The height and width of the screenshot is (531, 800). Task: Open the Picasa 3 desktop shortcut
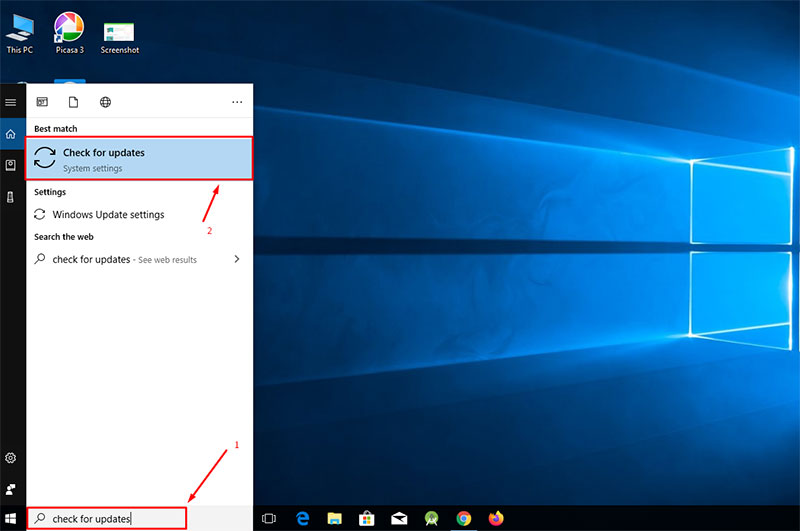click(x=69, y=33)
